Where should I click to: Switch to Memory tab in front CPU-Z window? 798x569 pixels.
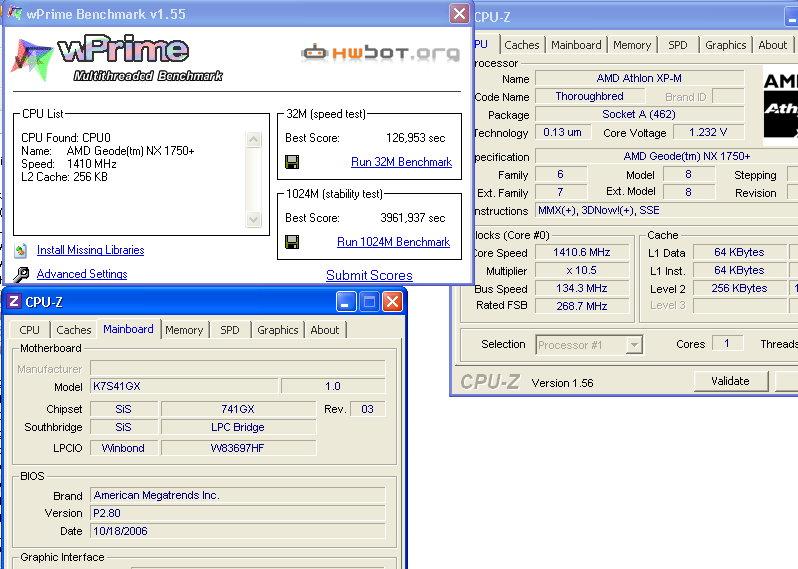[184, 330]
